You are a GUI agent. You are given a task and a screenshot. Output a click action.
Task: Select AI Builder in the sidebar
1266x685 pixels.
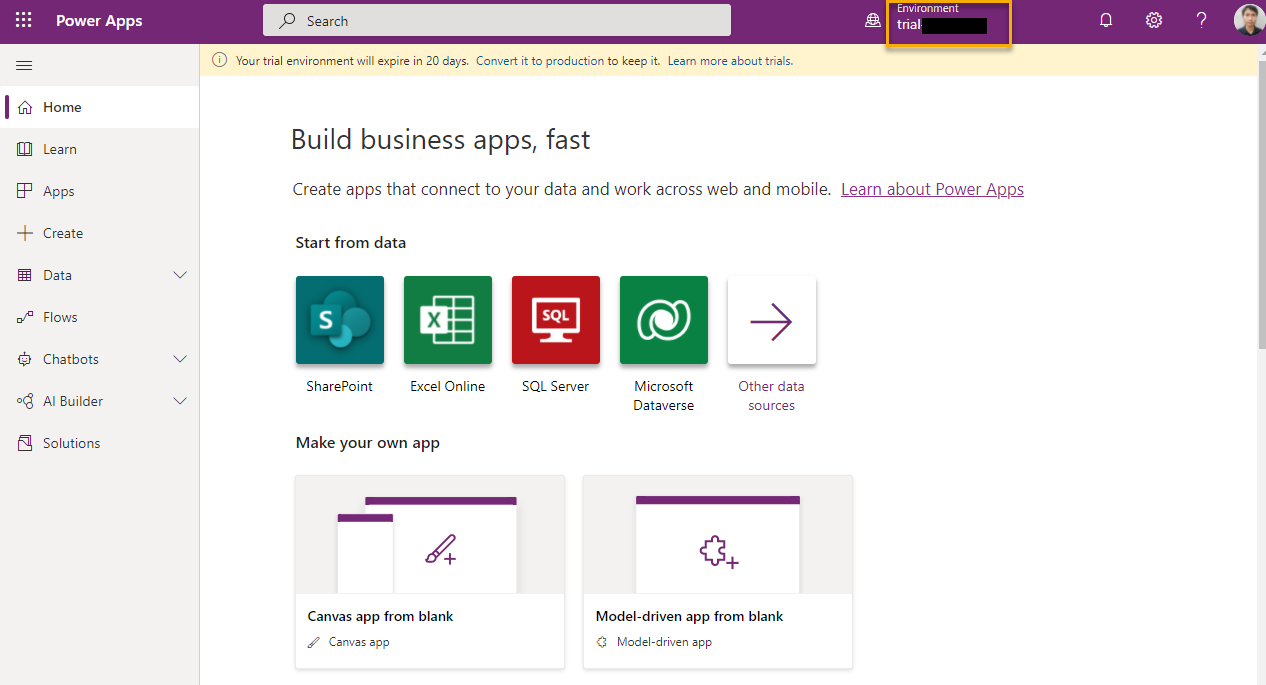[x=100, y=401]
